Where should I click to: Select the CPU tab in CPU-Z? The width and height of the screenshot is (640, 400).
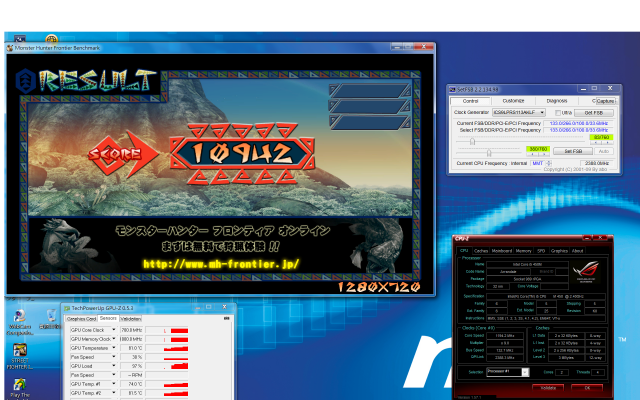tap(464, 251)
